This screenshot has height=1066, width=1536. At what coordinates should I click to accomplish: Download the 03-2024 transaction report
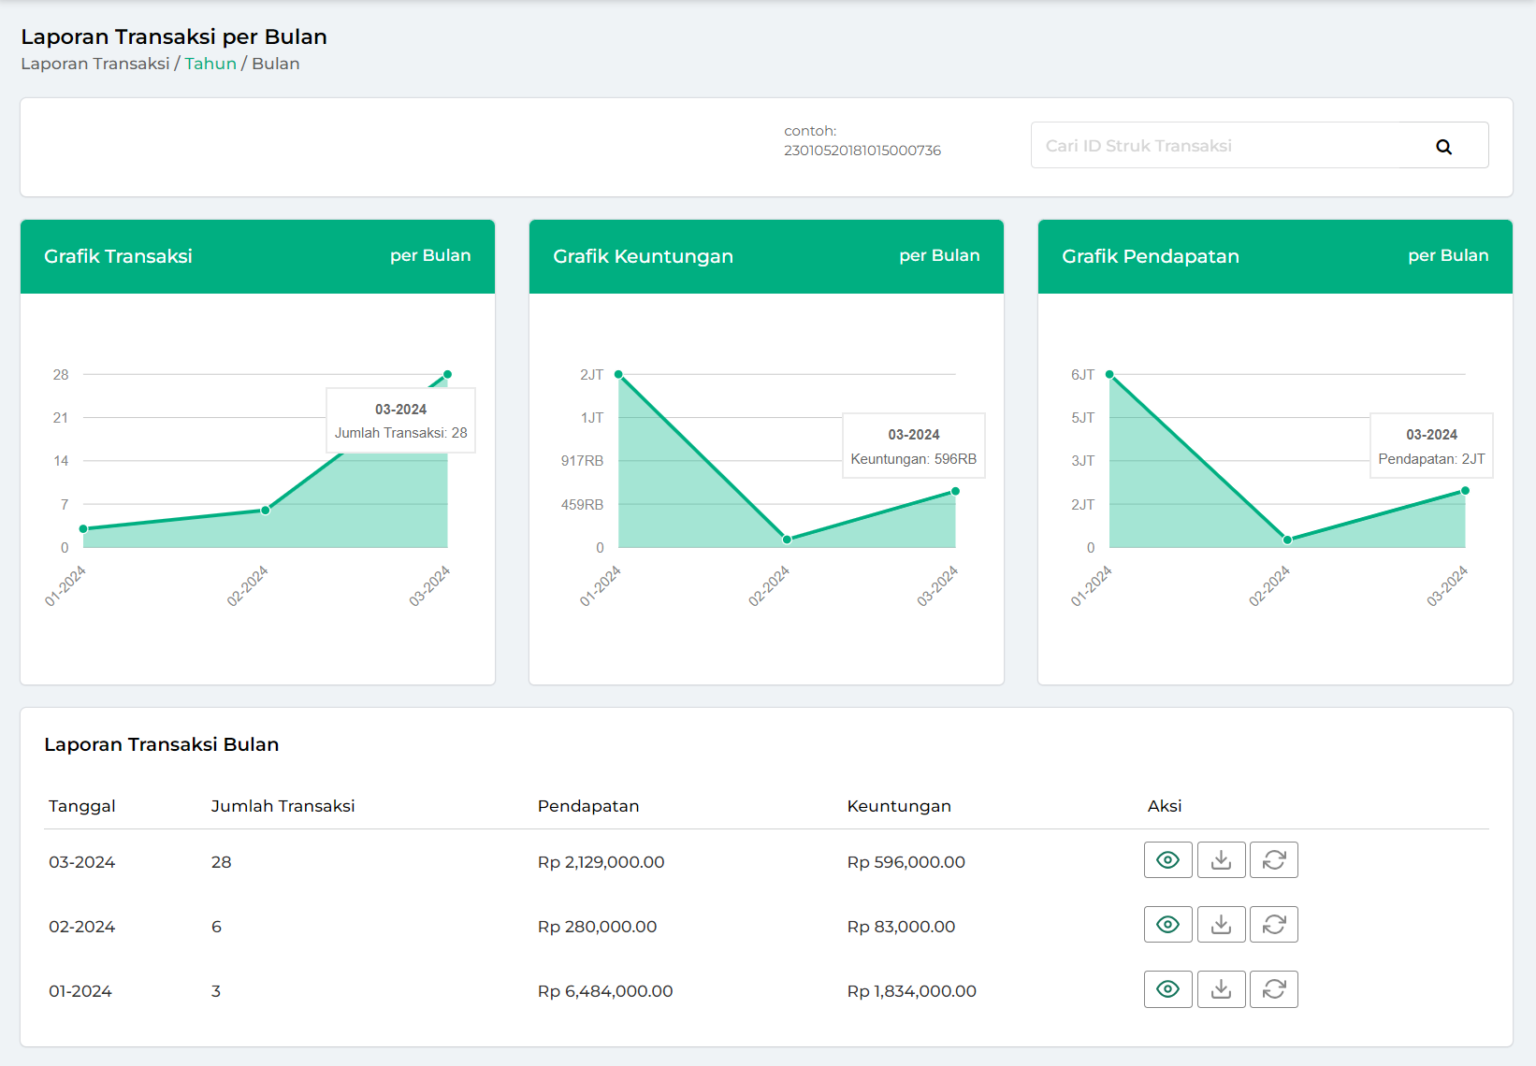pyautogui.click(x=1221, y=860)
